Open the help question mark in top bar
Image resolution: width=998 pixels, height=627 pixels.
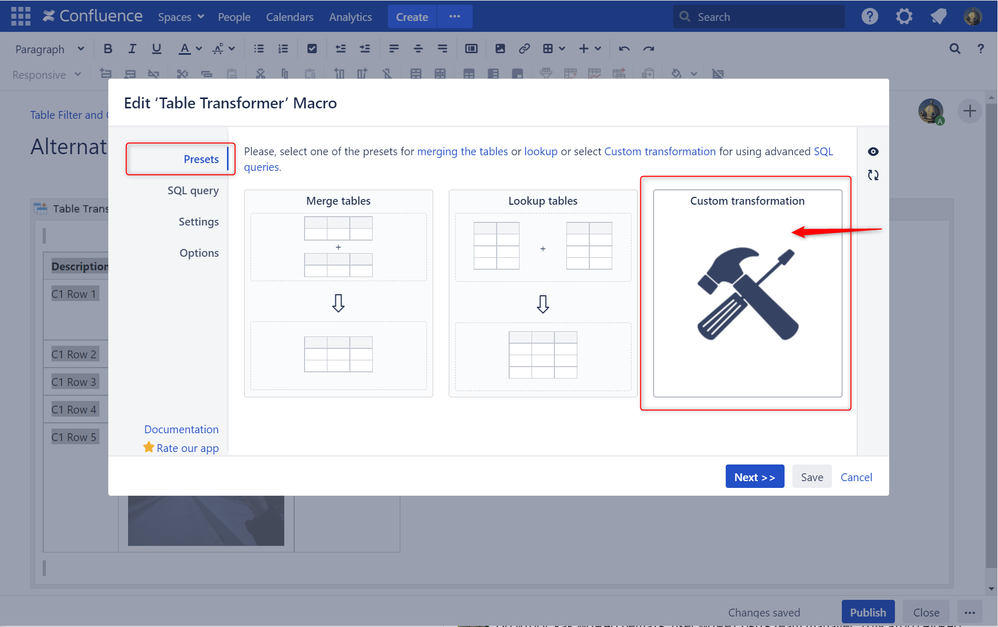[x=869, y=17]
